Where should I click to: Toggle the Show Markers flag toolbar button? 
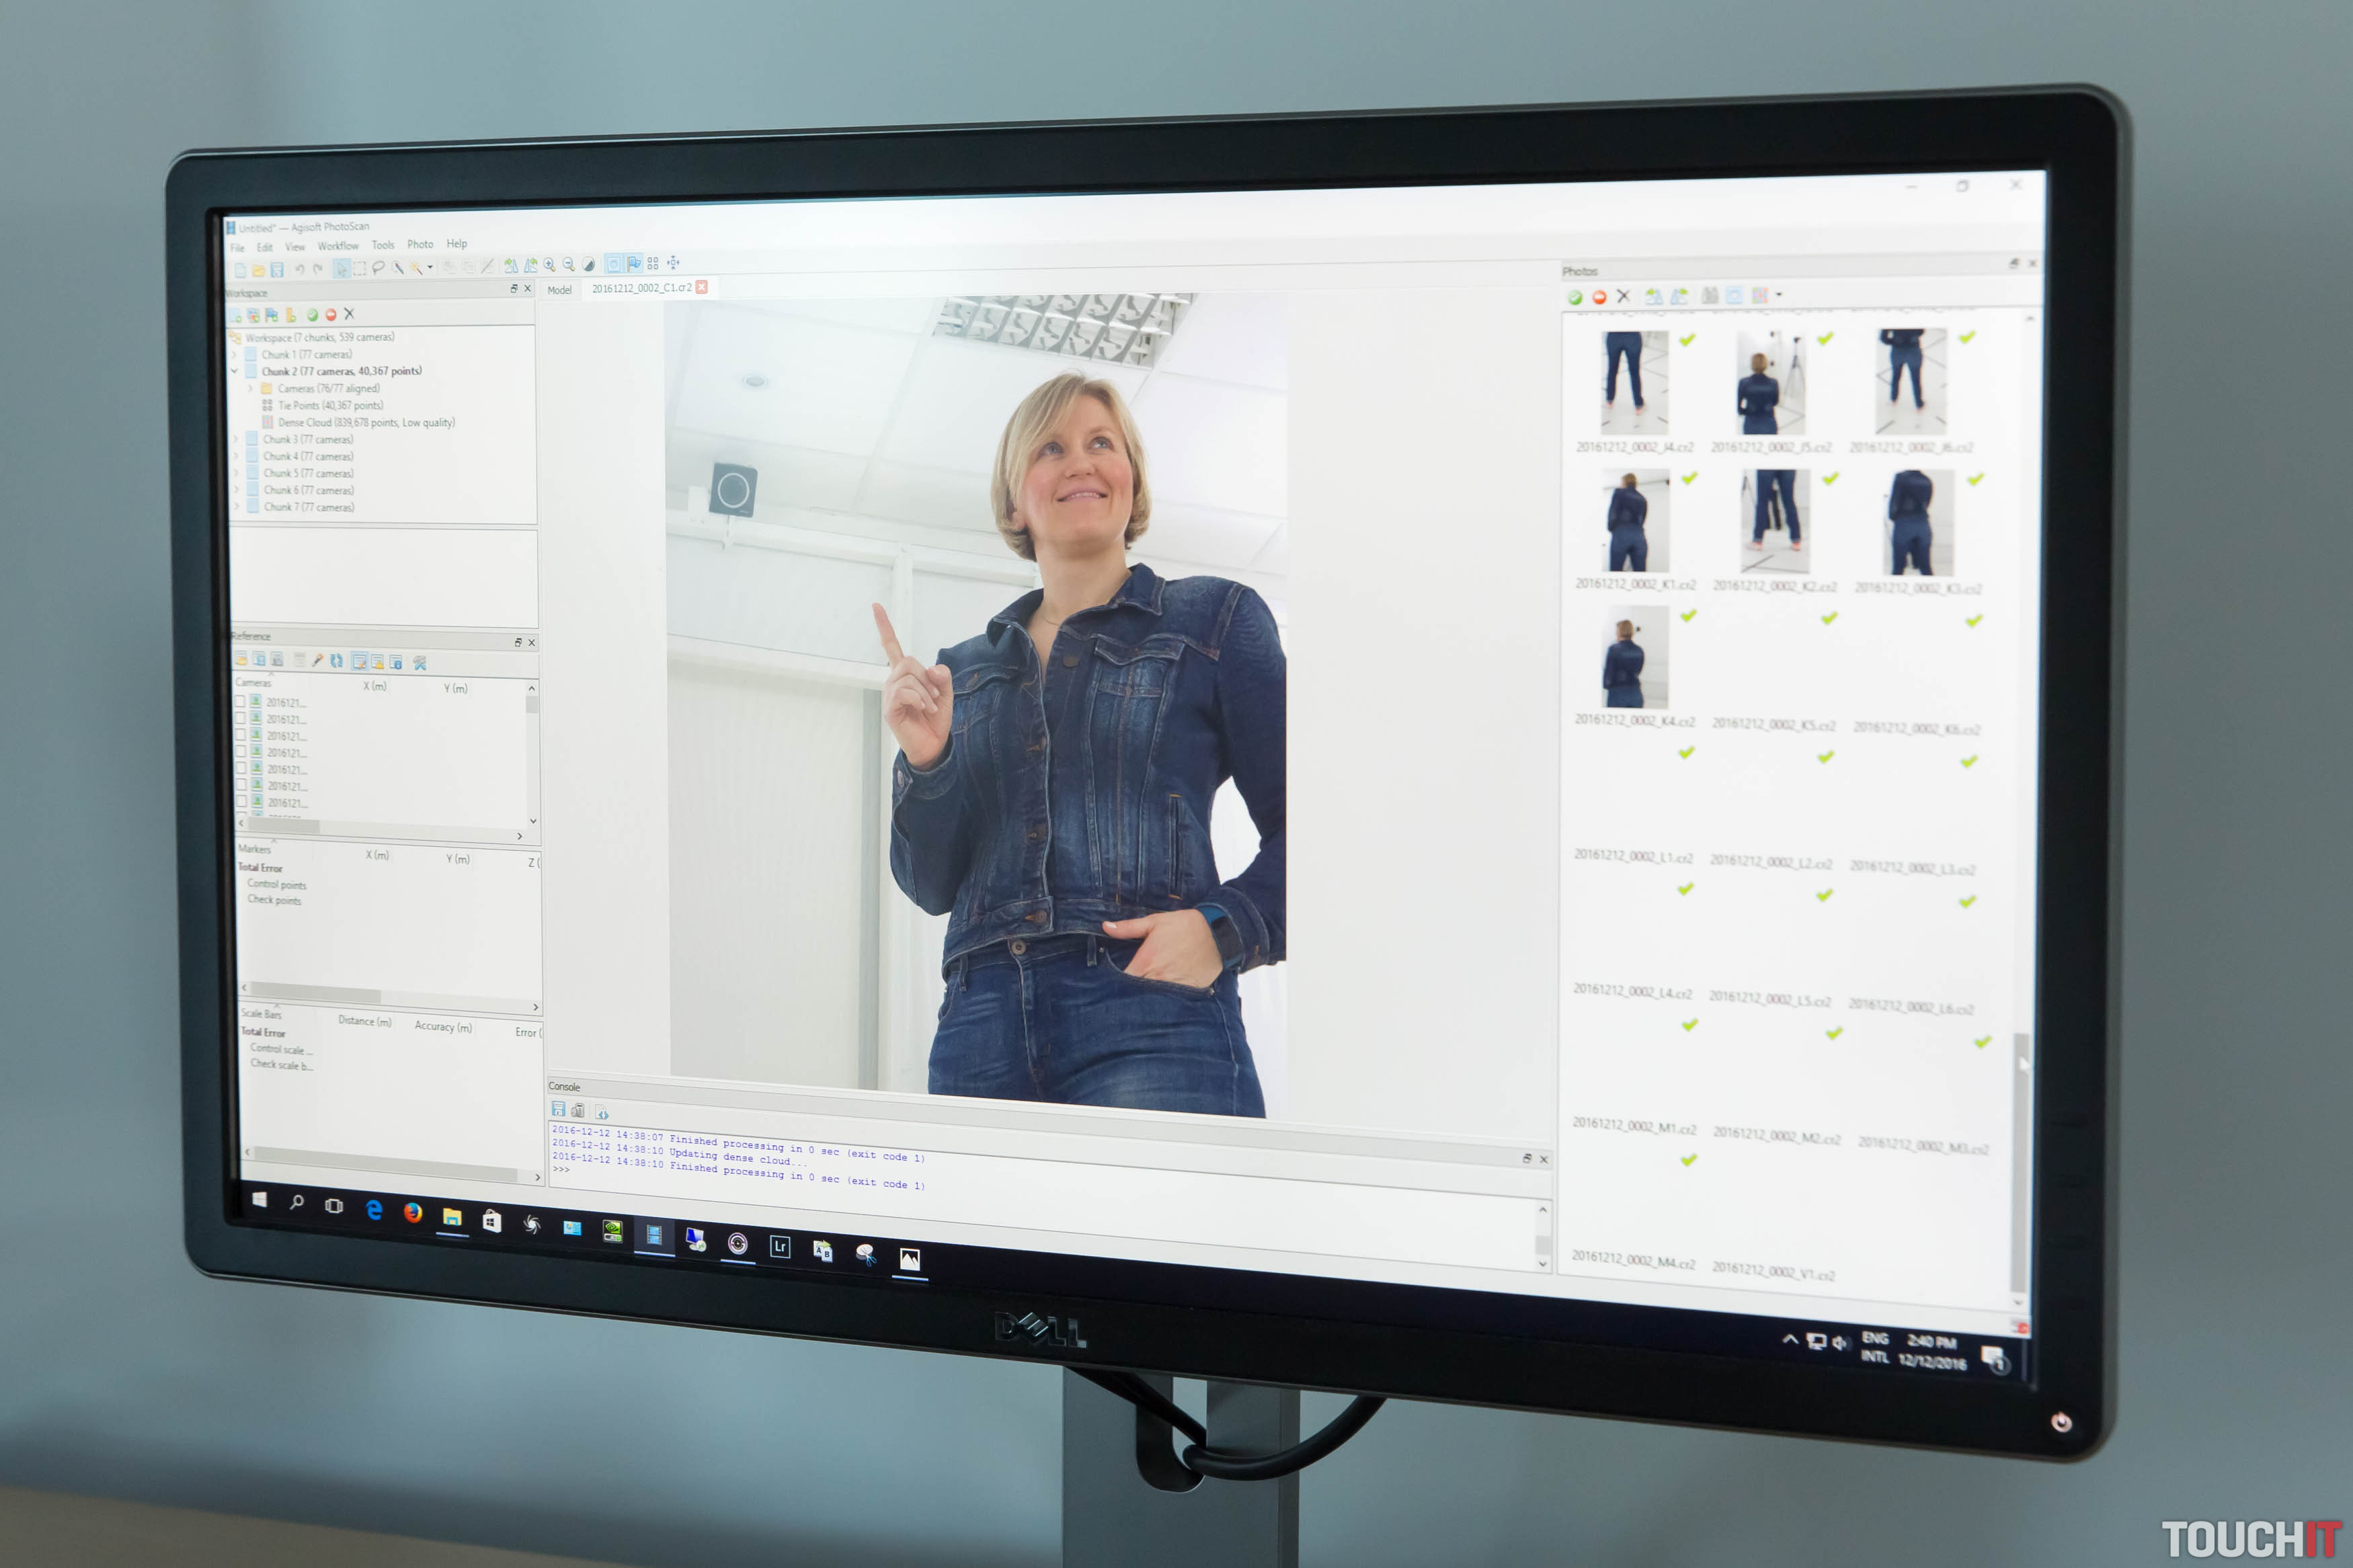pos(634,264)
